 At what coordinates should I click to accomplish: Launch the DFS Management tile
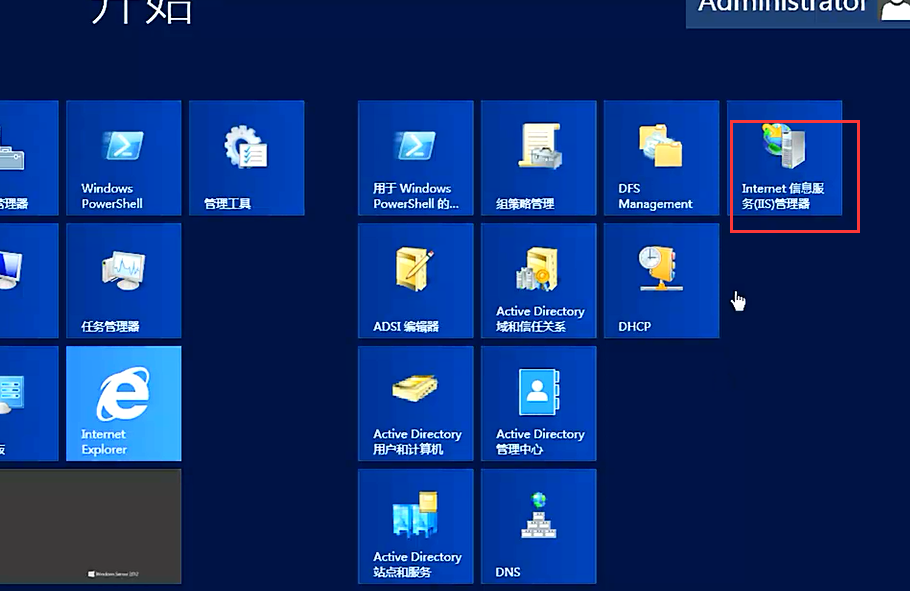click(x=662, y=158)
